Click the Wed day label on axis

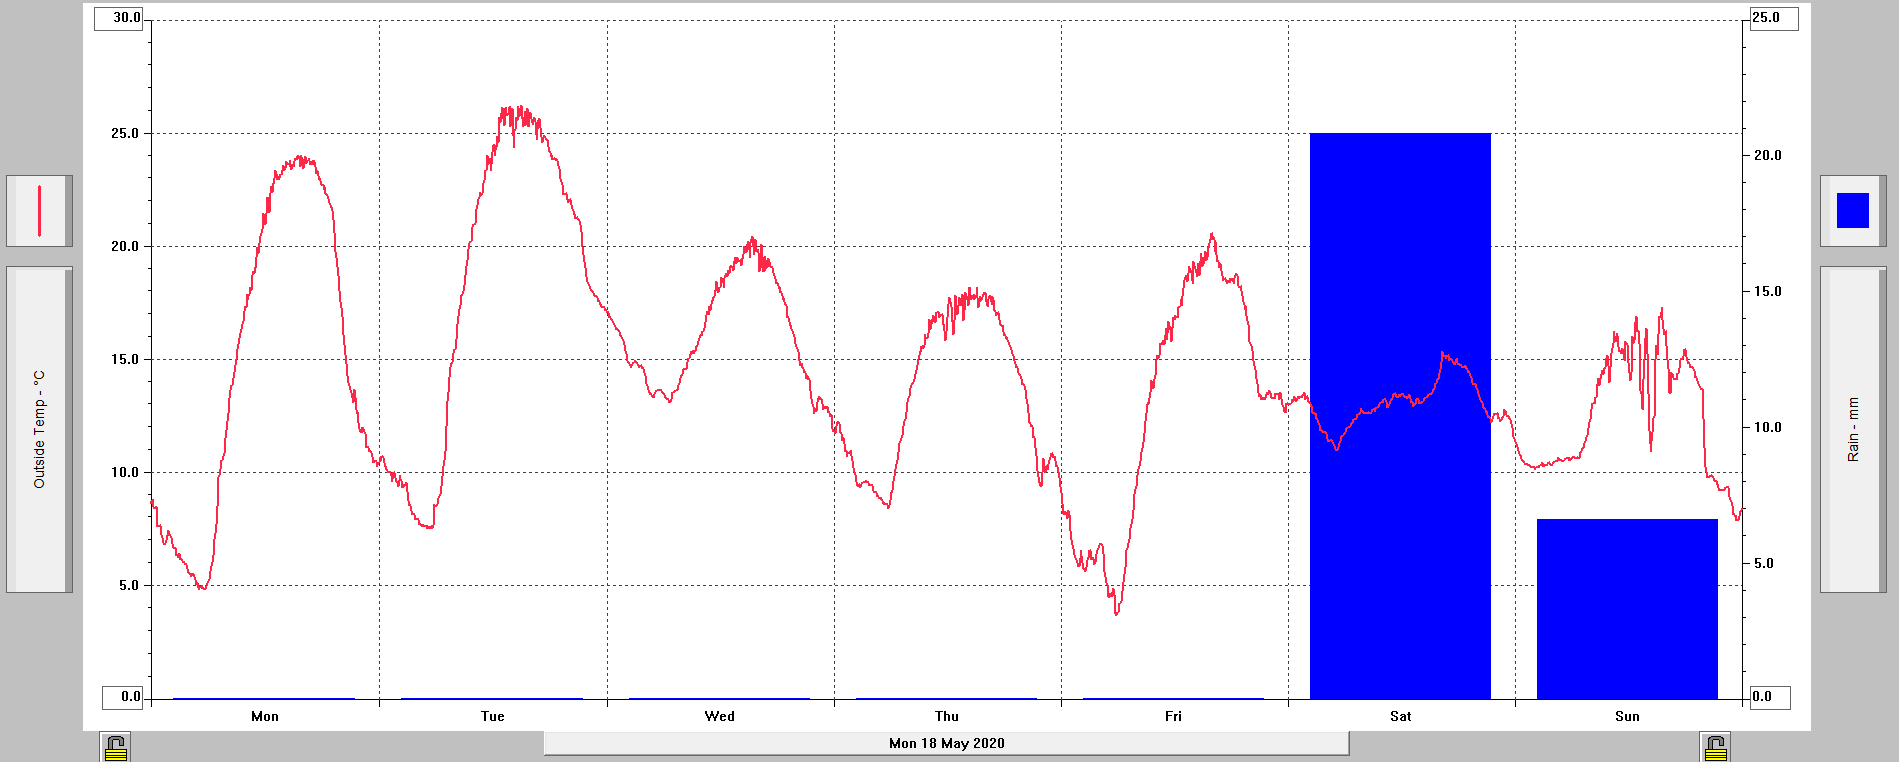point(719,716)
